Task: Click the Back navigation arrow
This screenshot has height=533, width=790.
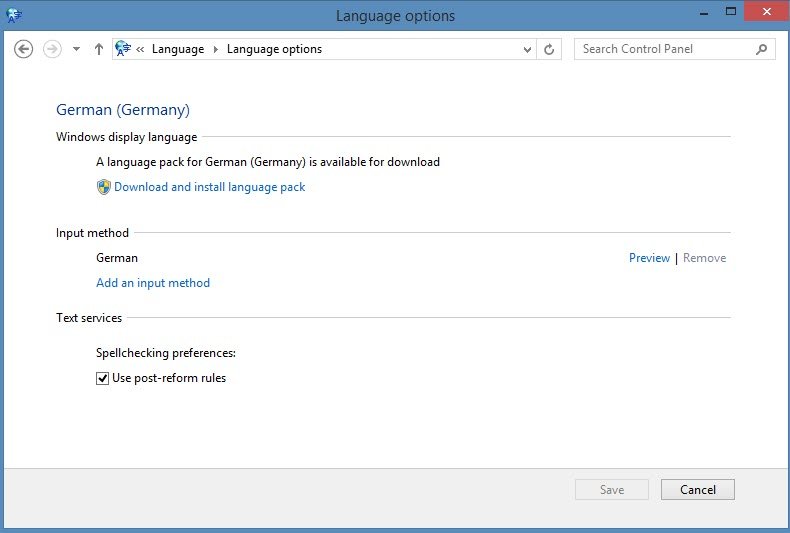Action: tap(24, 49)
